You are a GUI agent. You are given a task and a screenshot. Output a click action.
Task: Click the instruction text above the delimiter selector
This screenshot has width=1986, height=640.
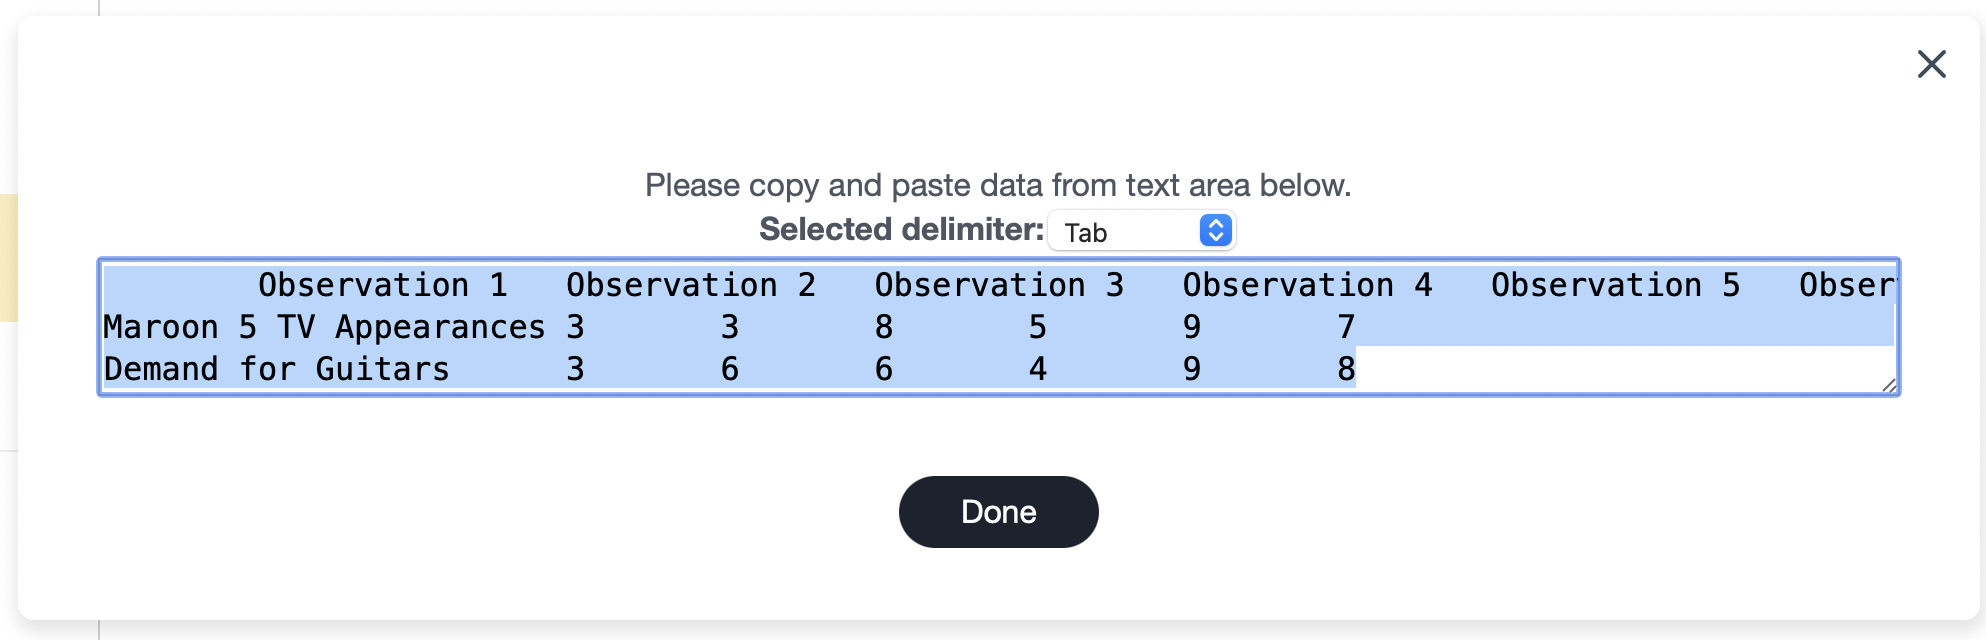(x=998, y=184)
